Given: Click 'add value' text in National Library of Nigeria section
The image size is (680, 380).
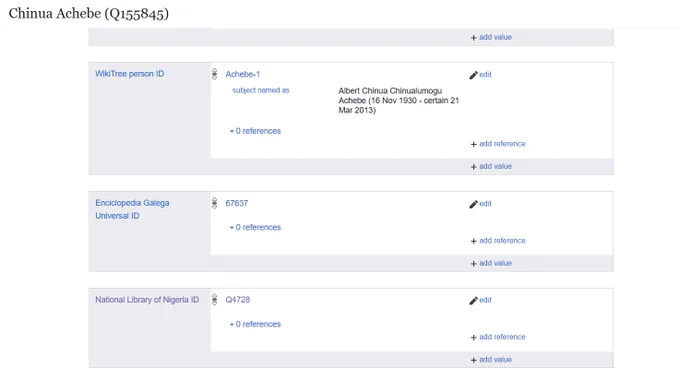Looking at the screenshot, I should 495,360.
